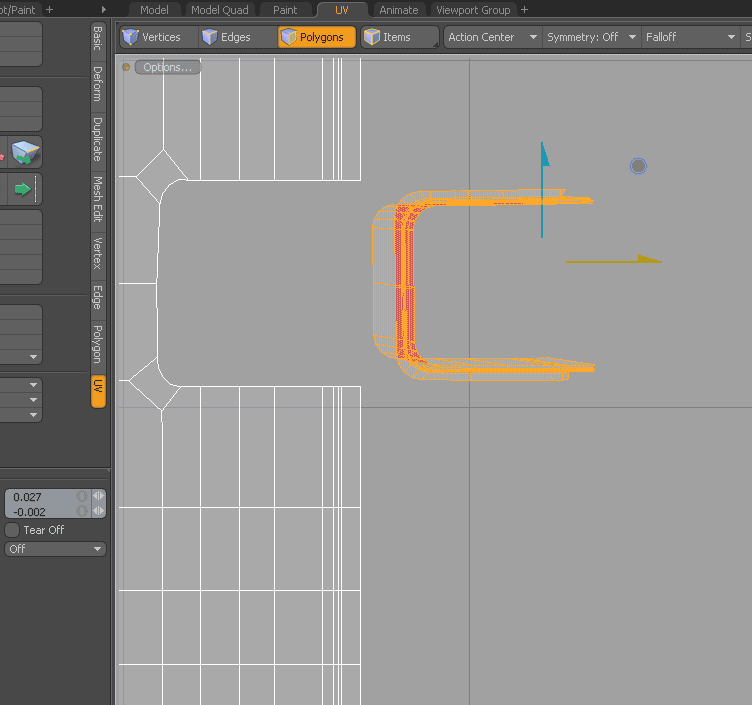
Task: Click the round keyframe button on 0.027 field
Action: point(83,496)
